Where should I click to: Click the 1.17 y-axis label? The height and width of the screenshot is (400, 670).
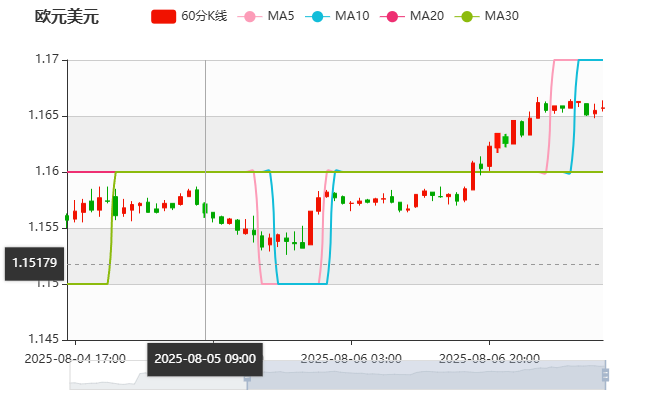[47, 59]
